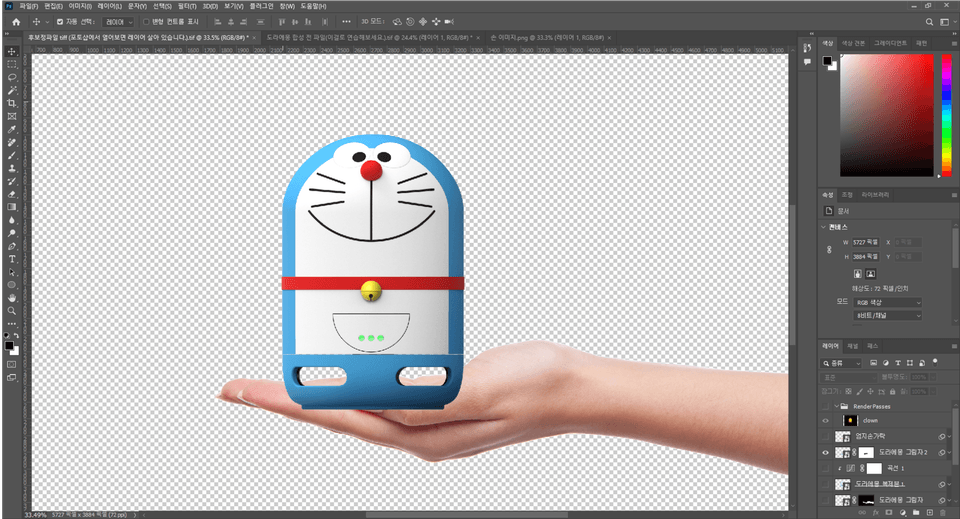
Task: Select the Path Selection tool
Action: pos(12,272)
